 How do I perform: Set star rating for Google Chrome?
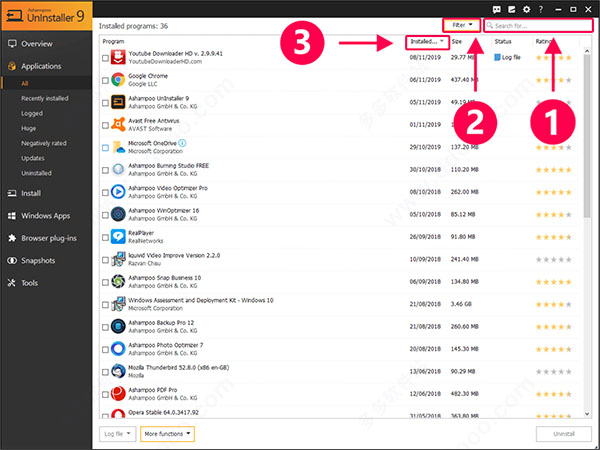pos(554,80)
